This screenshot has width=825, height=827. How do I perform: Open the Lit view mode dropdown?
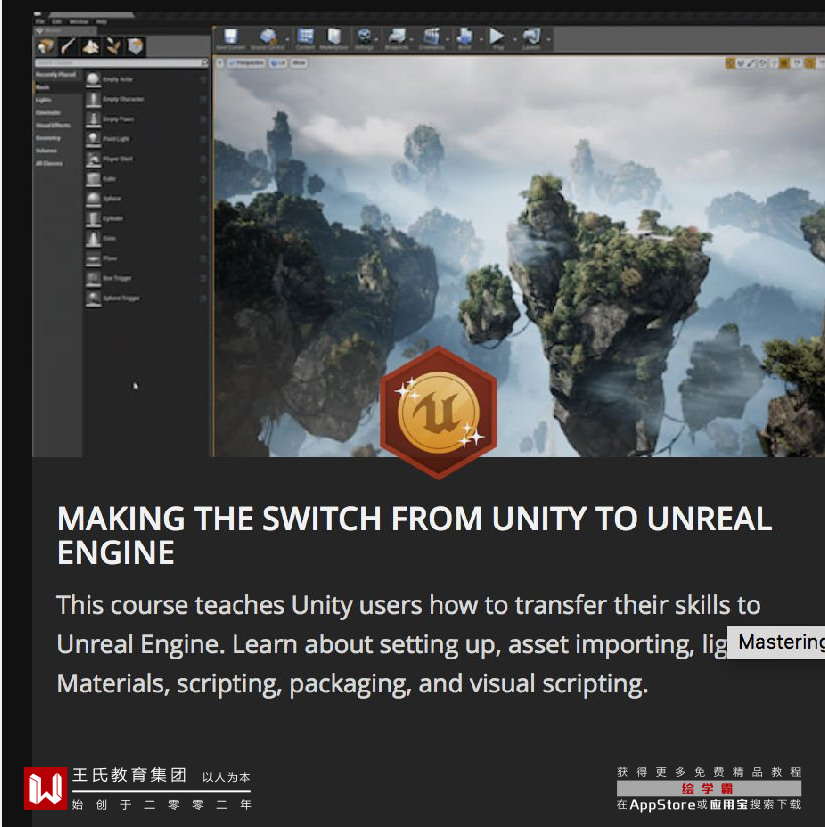[277, 63]
